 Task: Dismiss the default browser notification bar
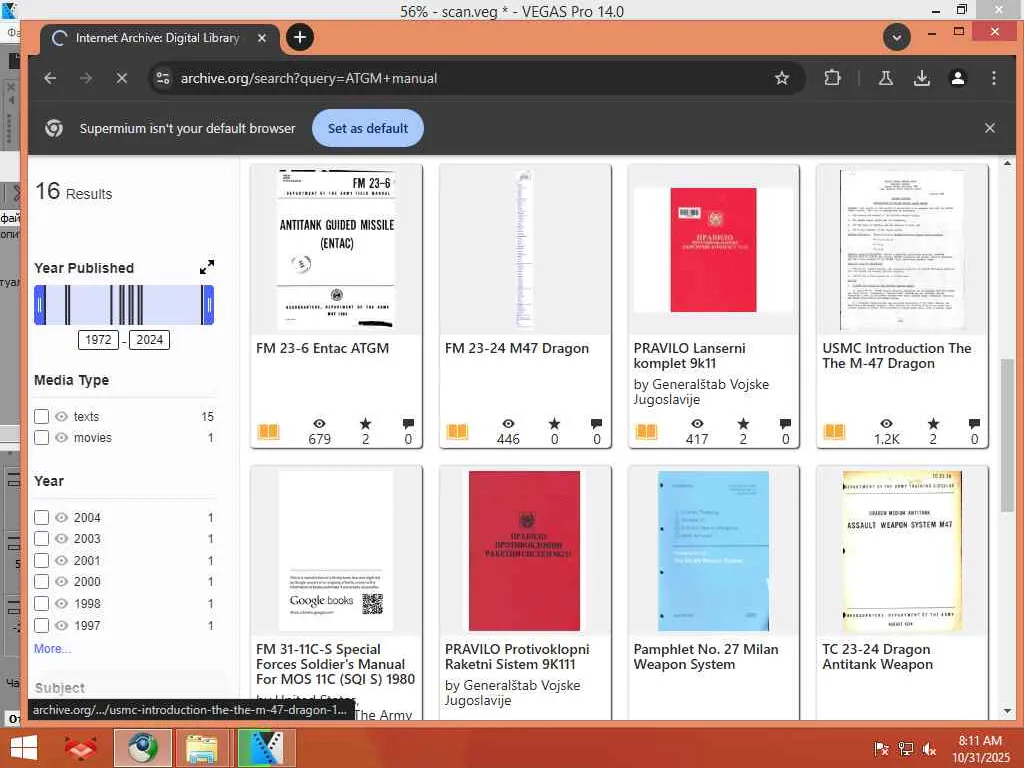click(989, 128)
